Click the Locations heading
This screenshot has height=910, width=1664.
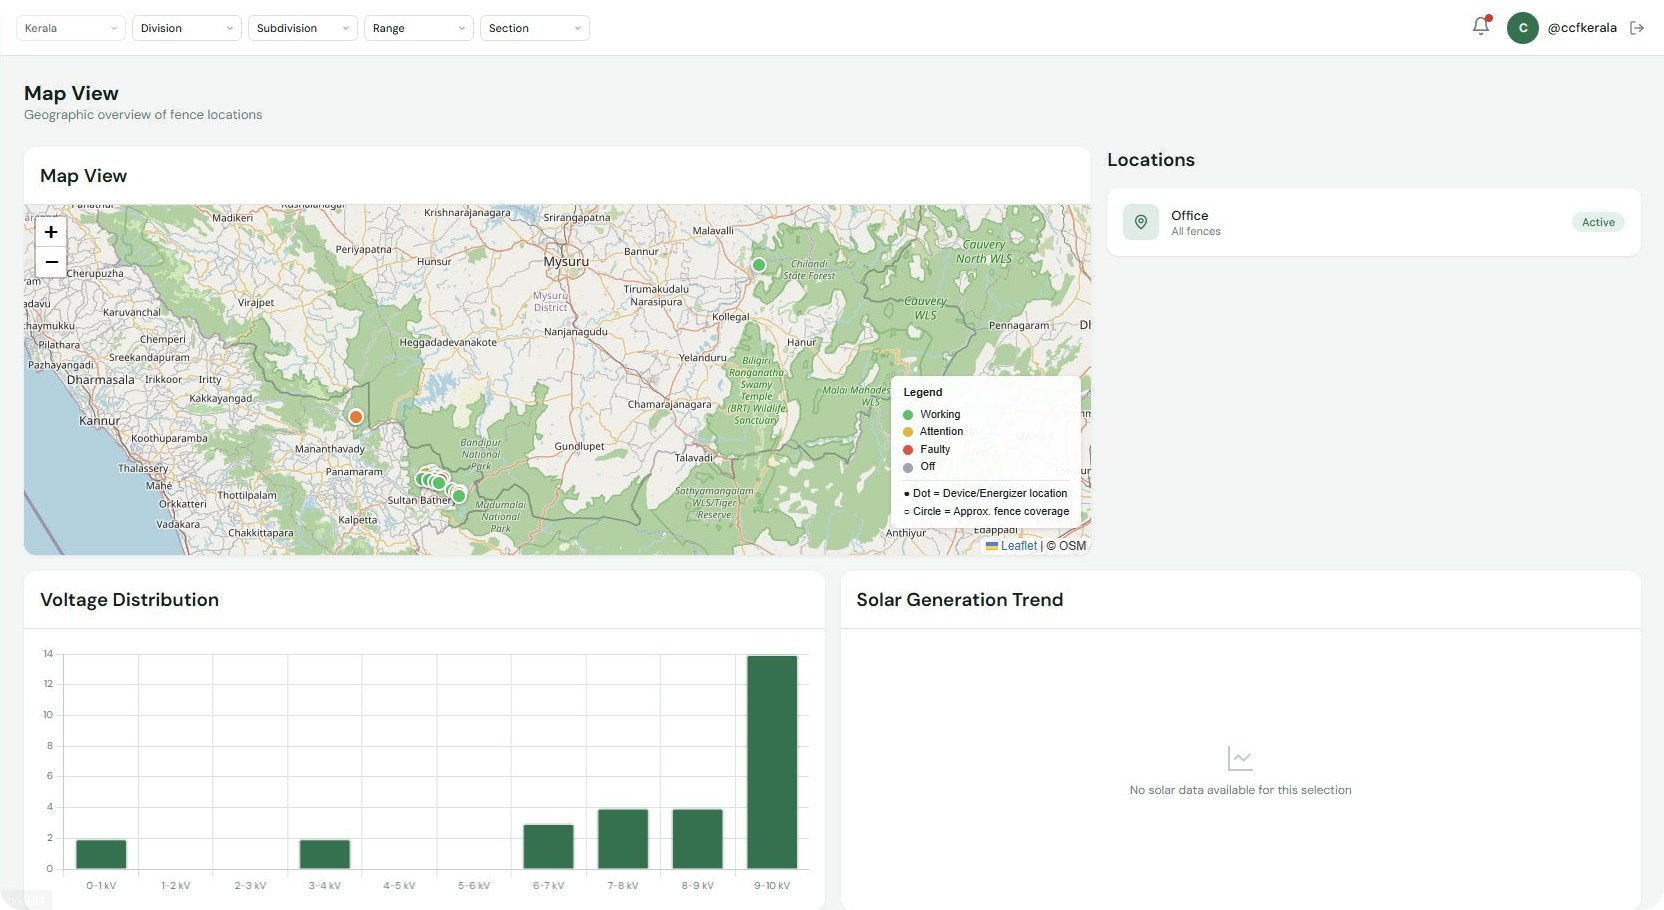coord(1151,160)
